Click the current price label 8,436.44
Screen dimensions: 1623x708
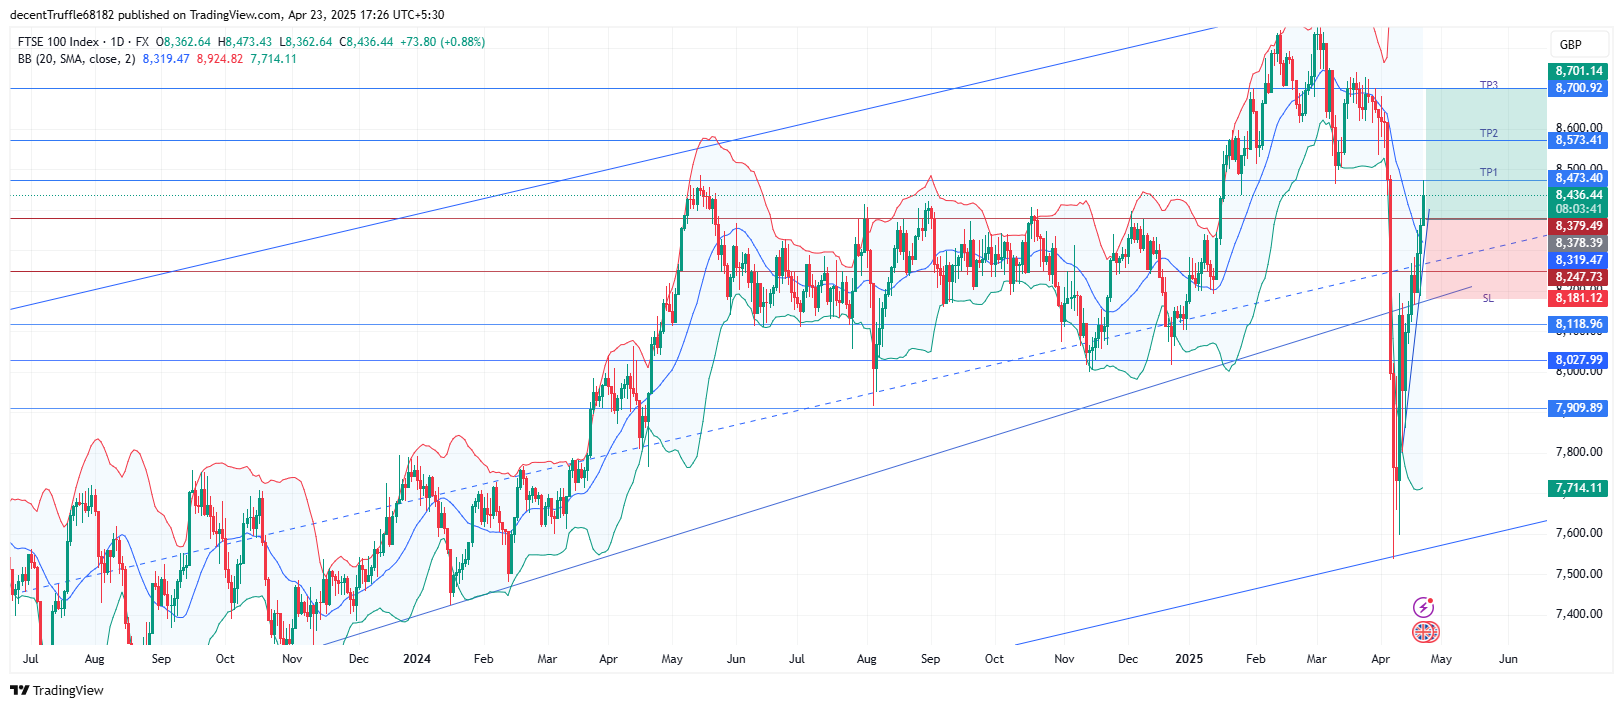(1578, 195)
